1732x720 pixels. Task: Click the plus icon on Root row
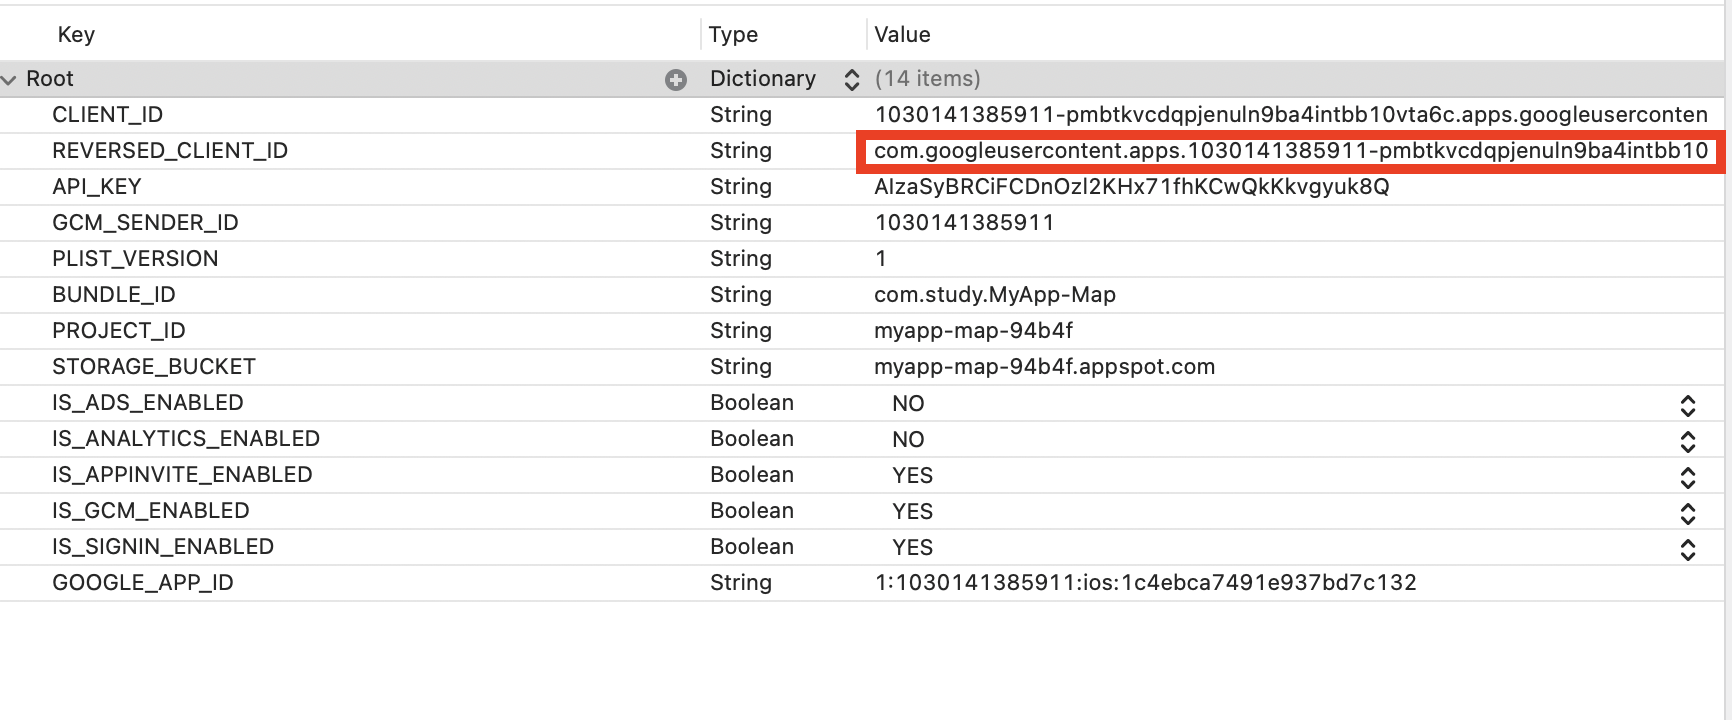[x=676, y=80]
